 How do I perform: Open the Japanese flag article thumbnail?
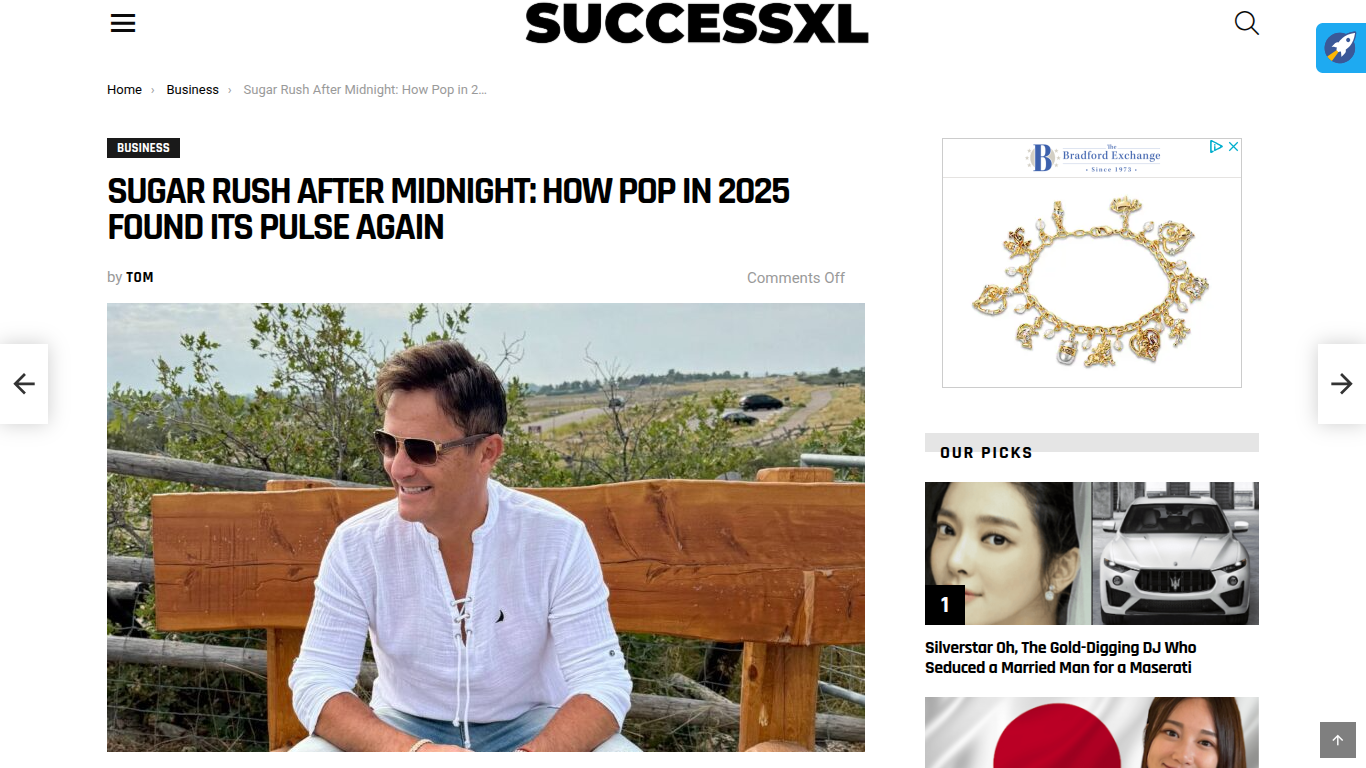click(x=1092, y=732)
